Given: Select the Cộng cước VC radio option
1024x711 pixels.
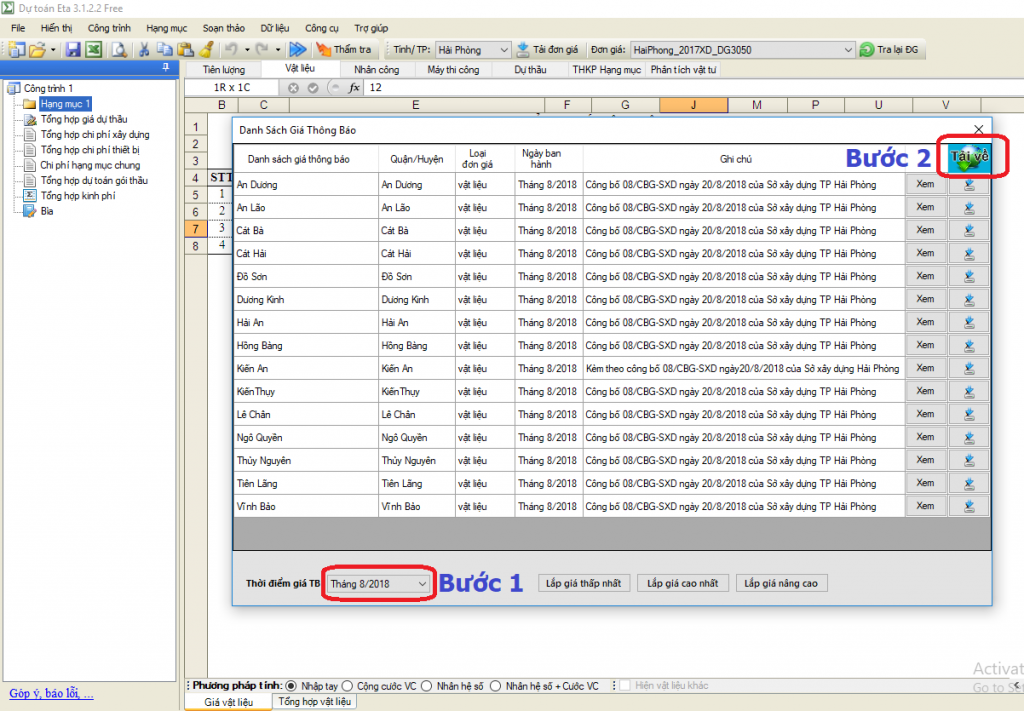Looking at the screenshot, I should click(347, 686).
